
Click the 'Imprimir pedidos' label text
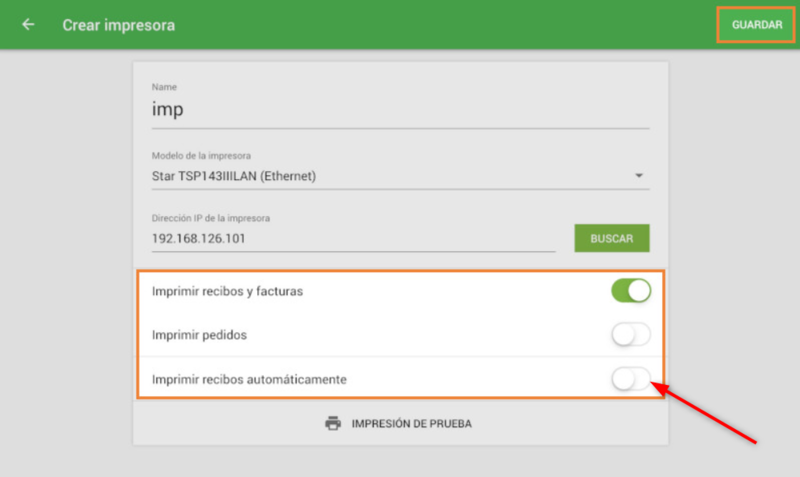199,335
